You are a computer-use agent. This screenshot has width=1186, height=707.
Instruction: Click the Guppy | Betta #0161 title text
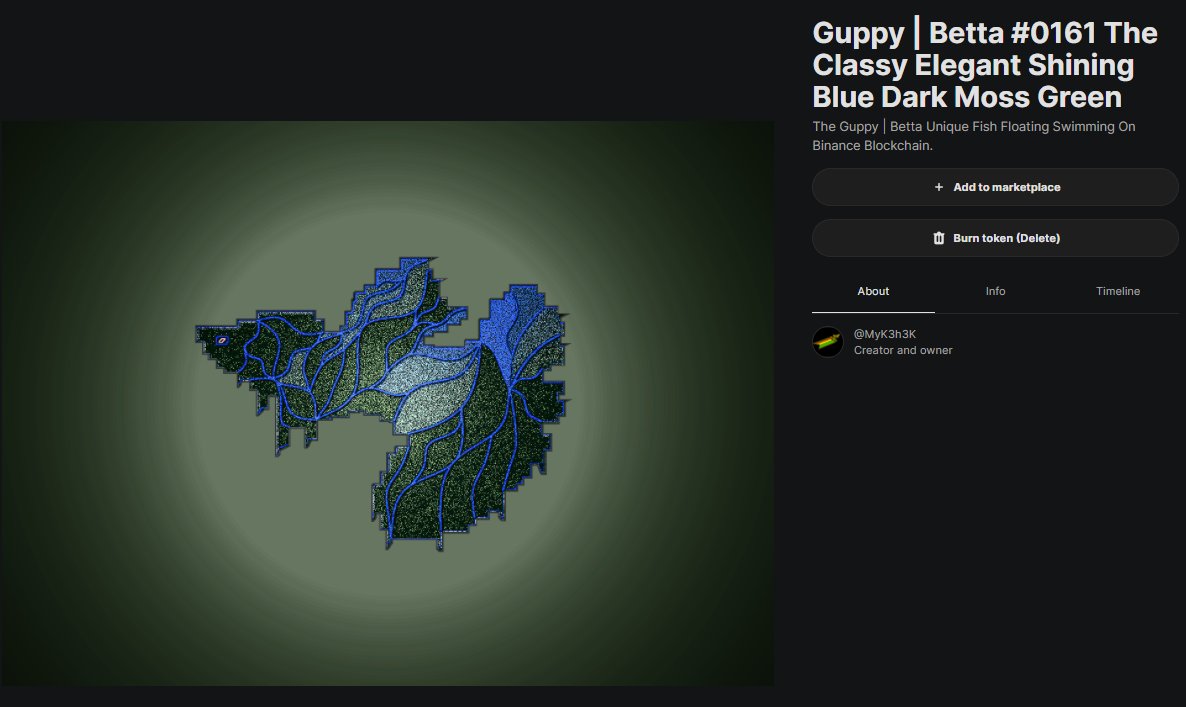click(x=985, y=65)
